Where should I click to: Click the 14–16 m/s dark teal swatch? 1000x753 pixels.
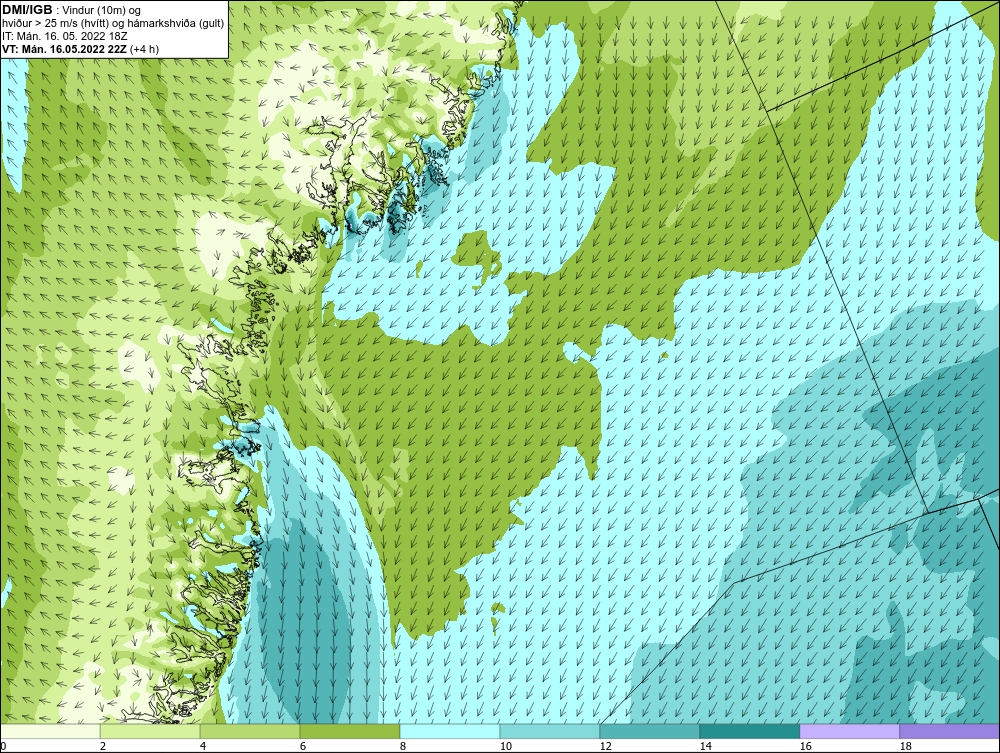tap(750, 731)
